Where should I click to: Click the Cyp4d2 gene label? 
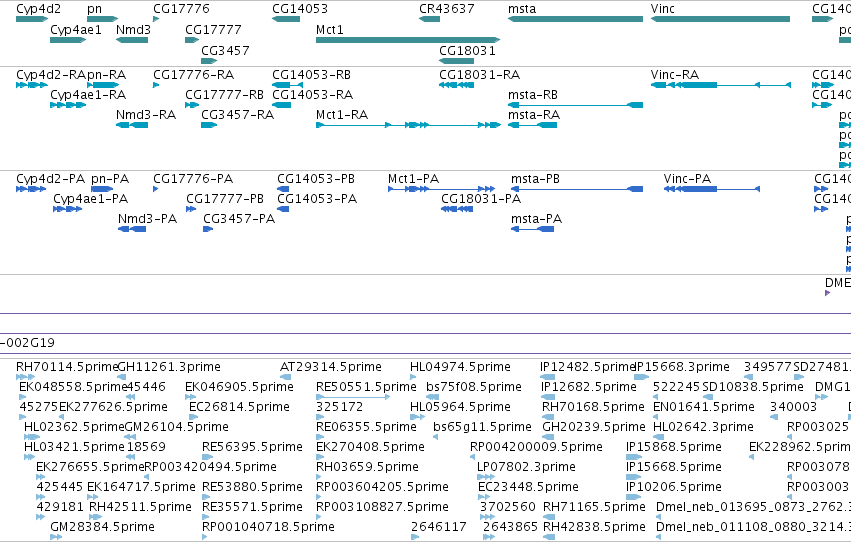(x=39, y=9)
